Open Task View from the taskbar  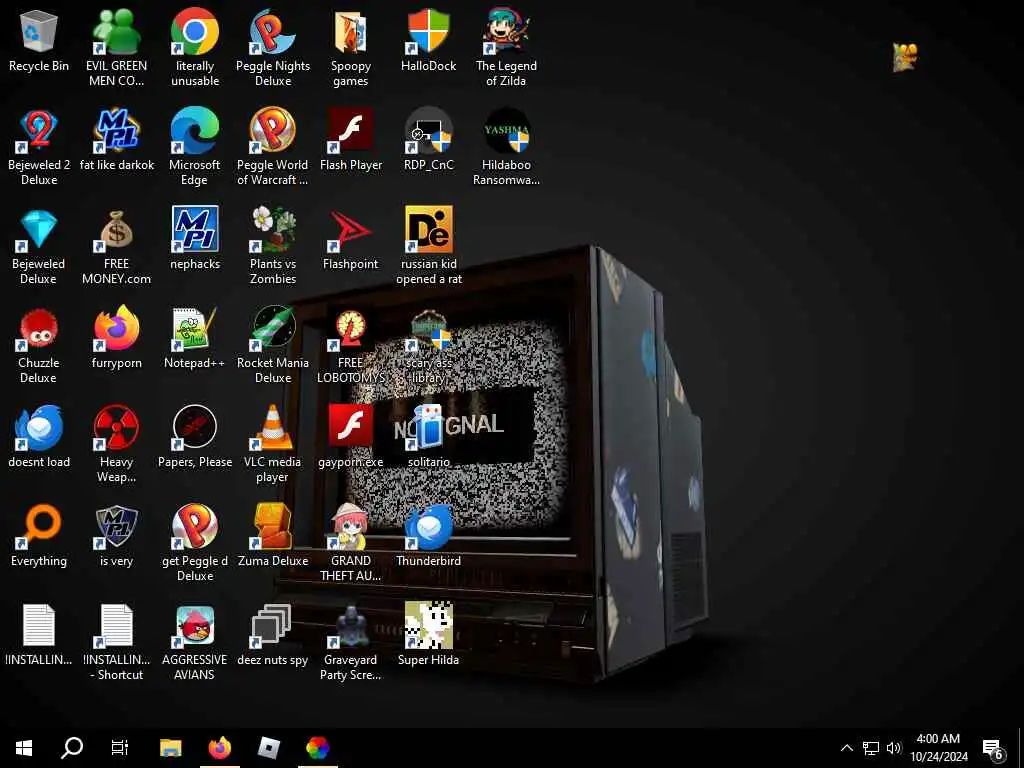tap(120, 747)
